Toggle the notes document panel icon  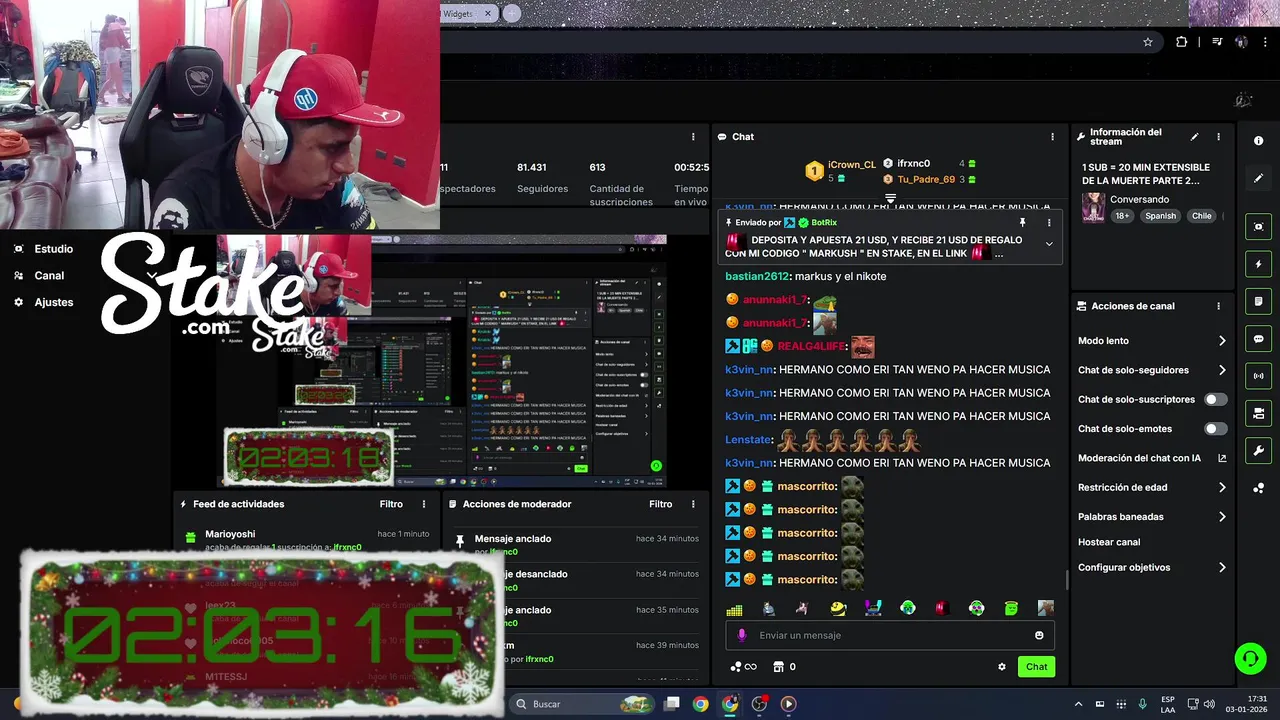(1258, 301)
